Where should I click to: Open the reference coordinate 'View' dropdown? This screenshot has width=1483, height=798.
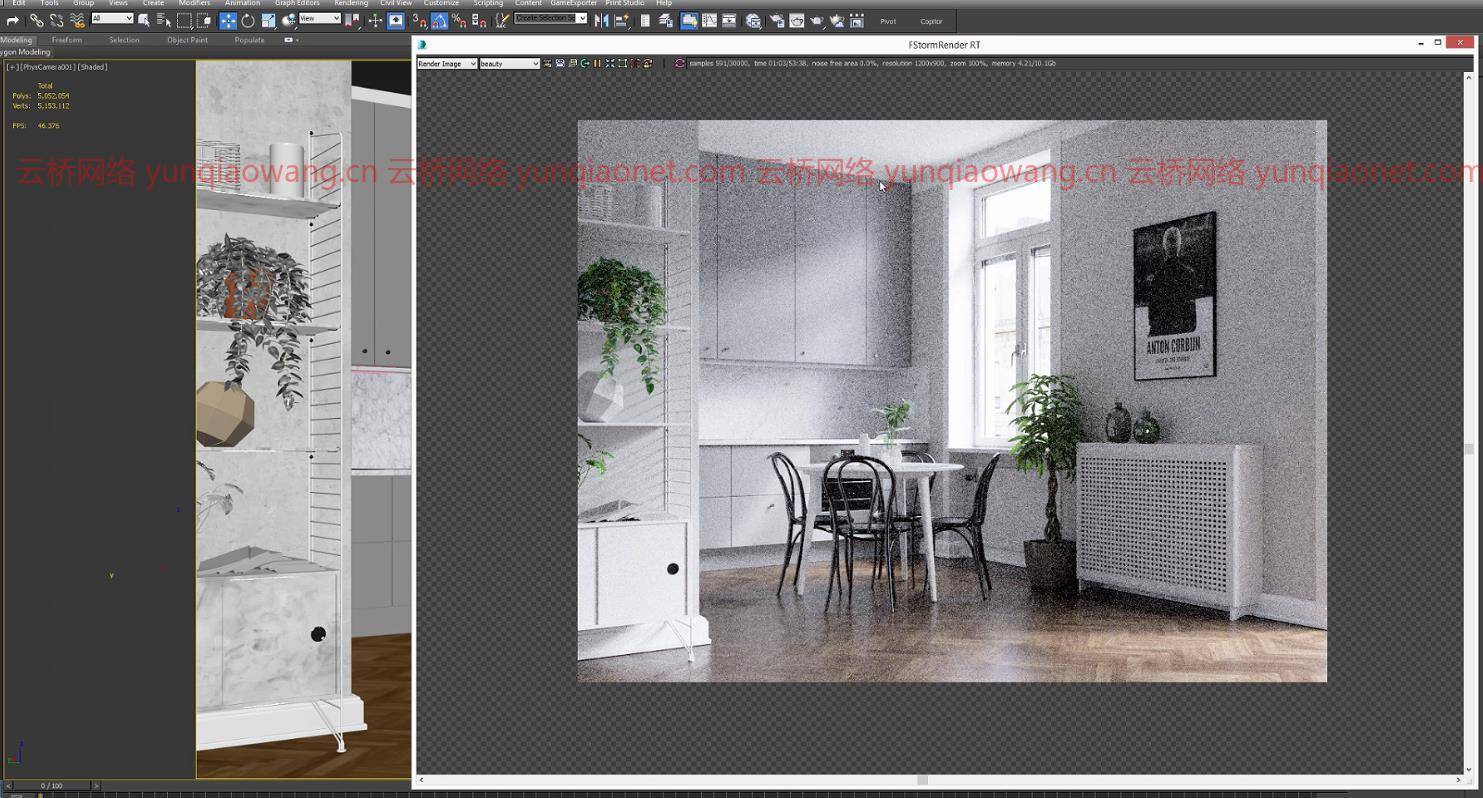(x=320, y=18)
